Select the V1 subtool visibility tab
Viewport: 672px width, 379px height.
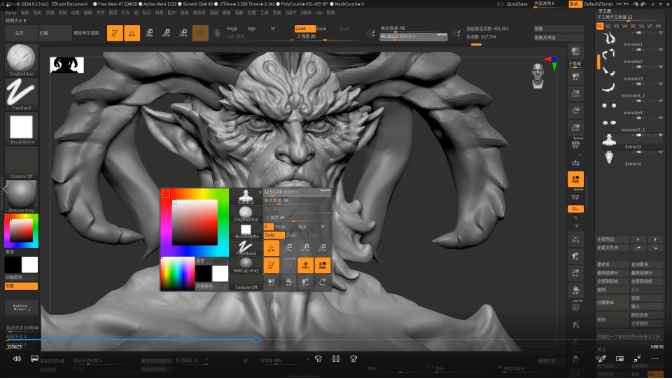coord(600,26)
